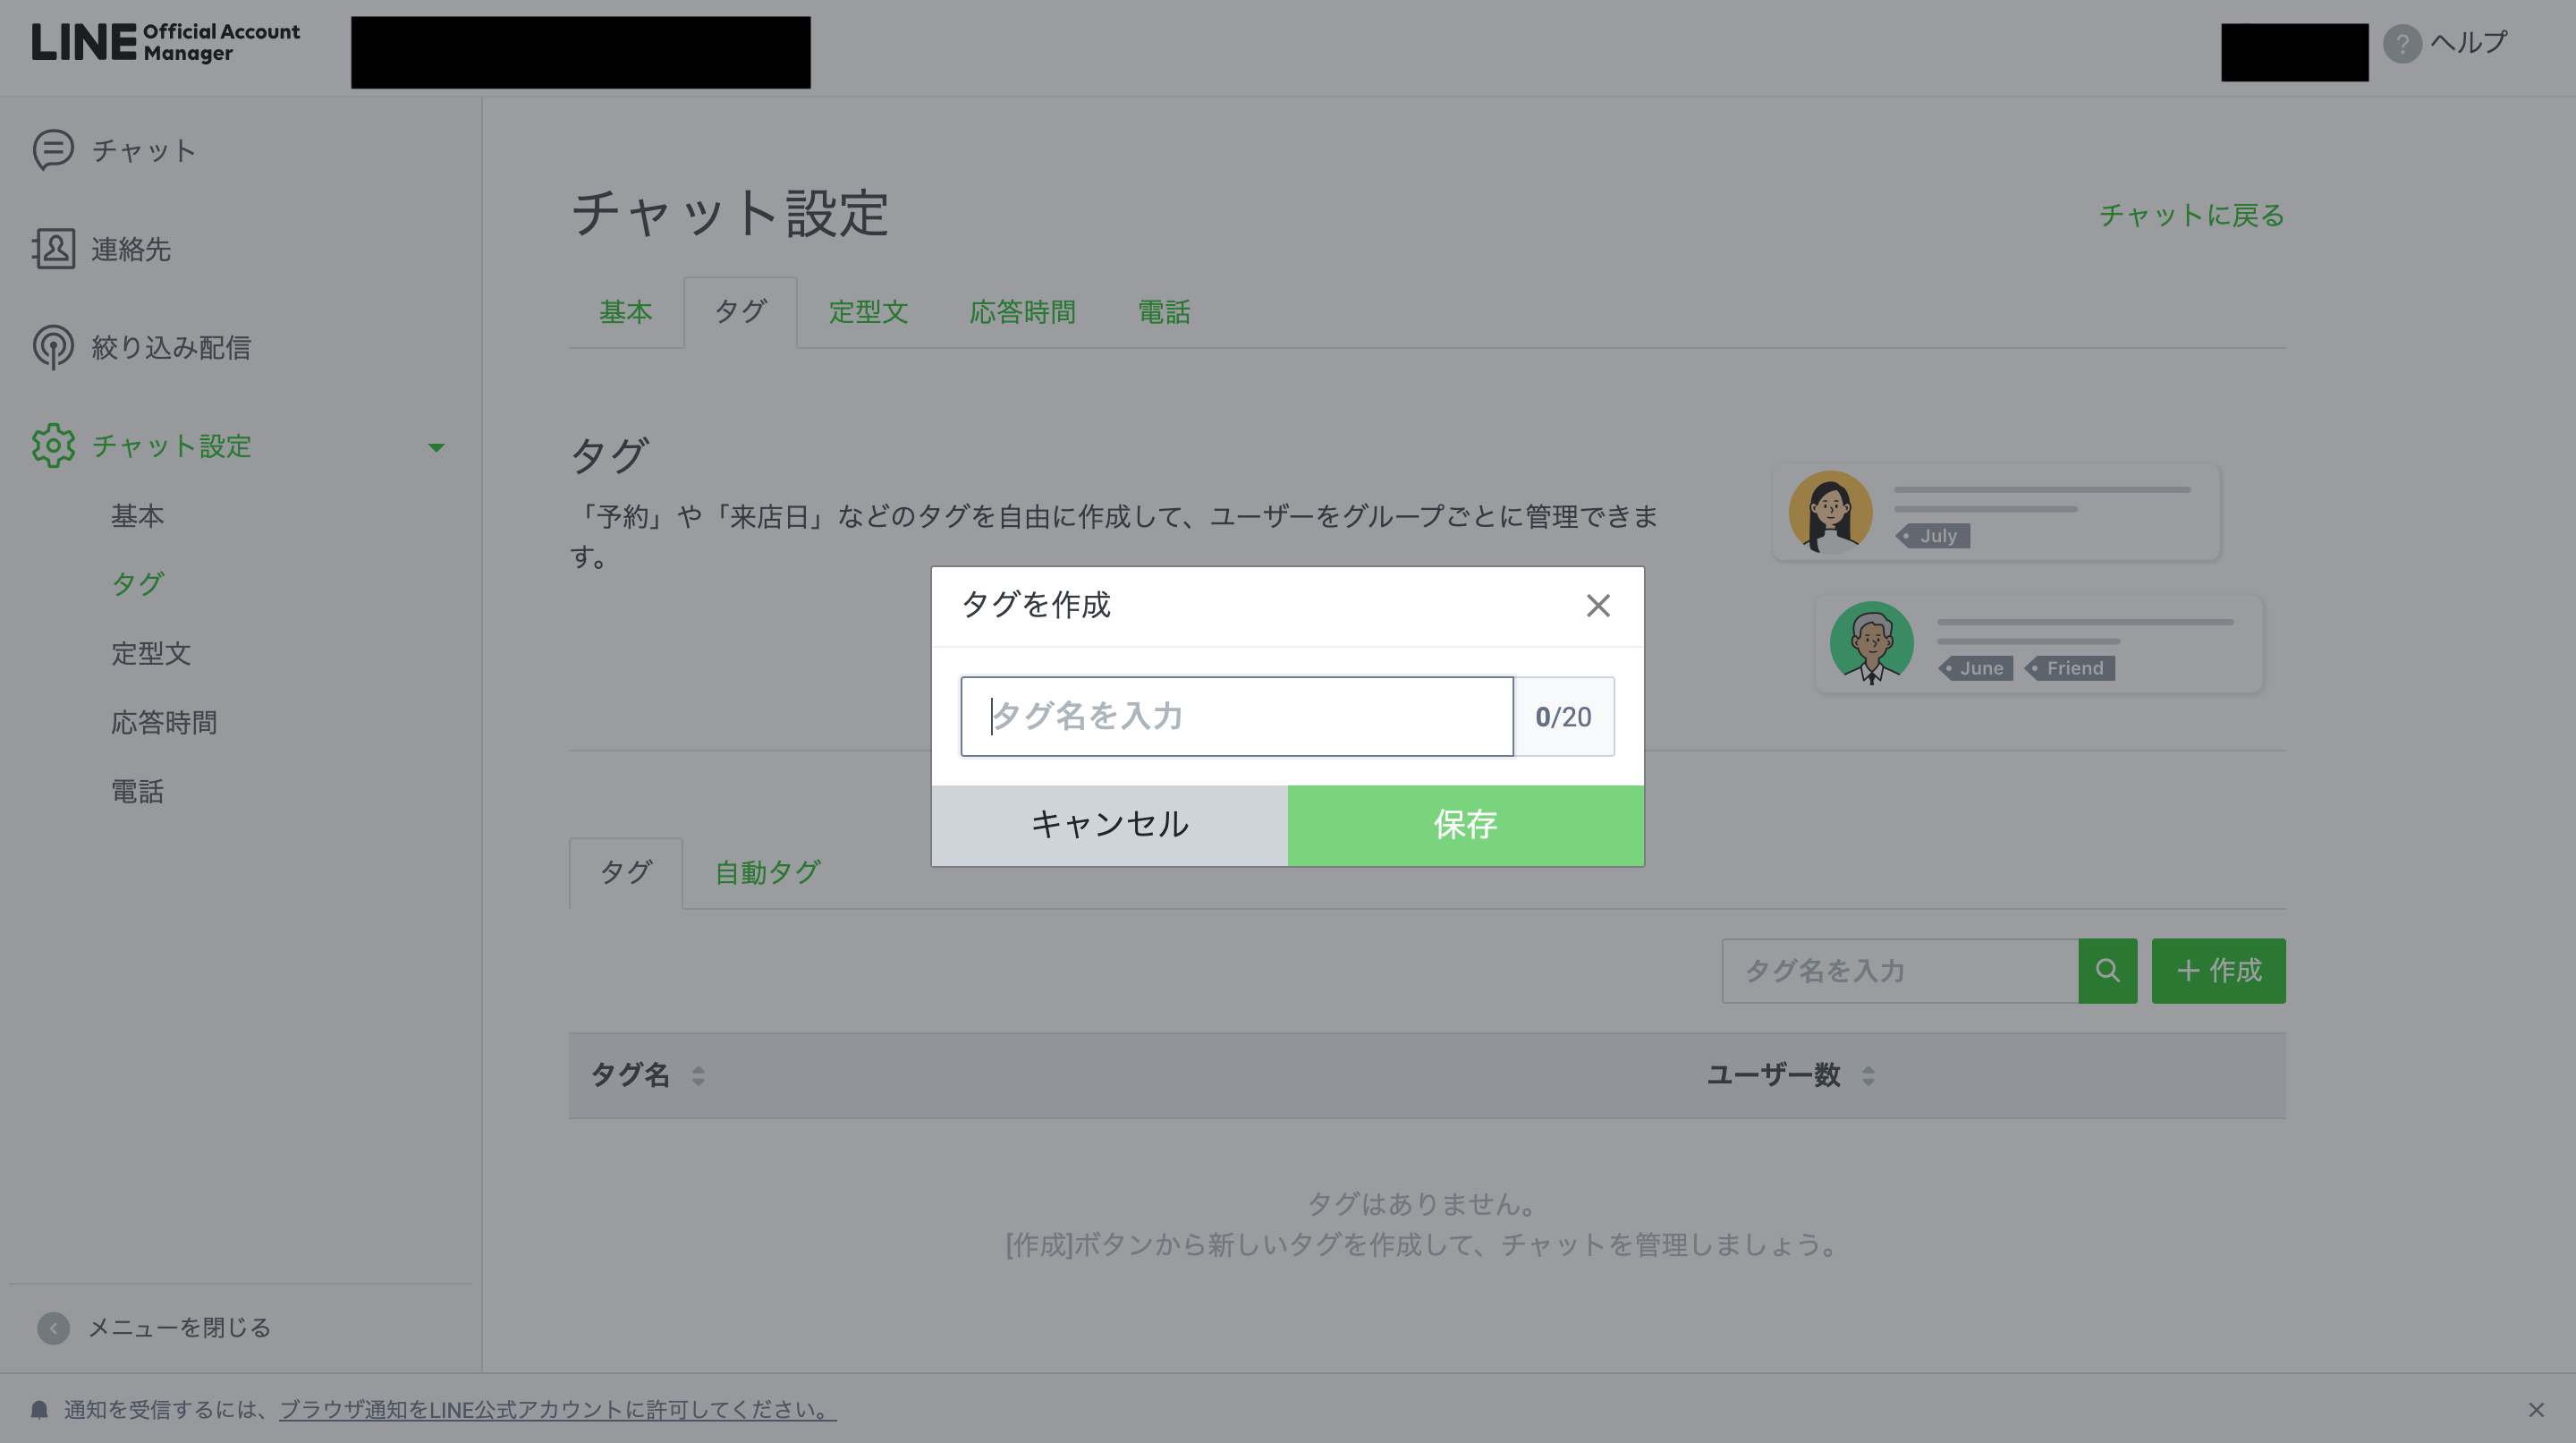
Task: Click the チャット設定 gear icon
Action: point(53,446)
